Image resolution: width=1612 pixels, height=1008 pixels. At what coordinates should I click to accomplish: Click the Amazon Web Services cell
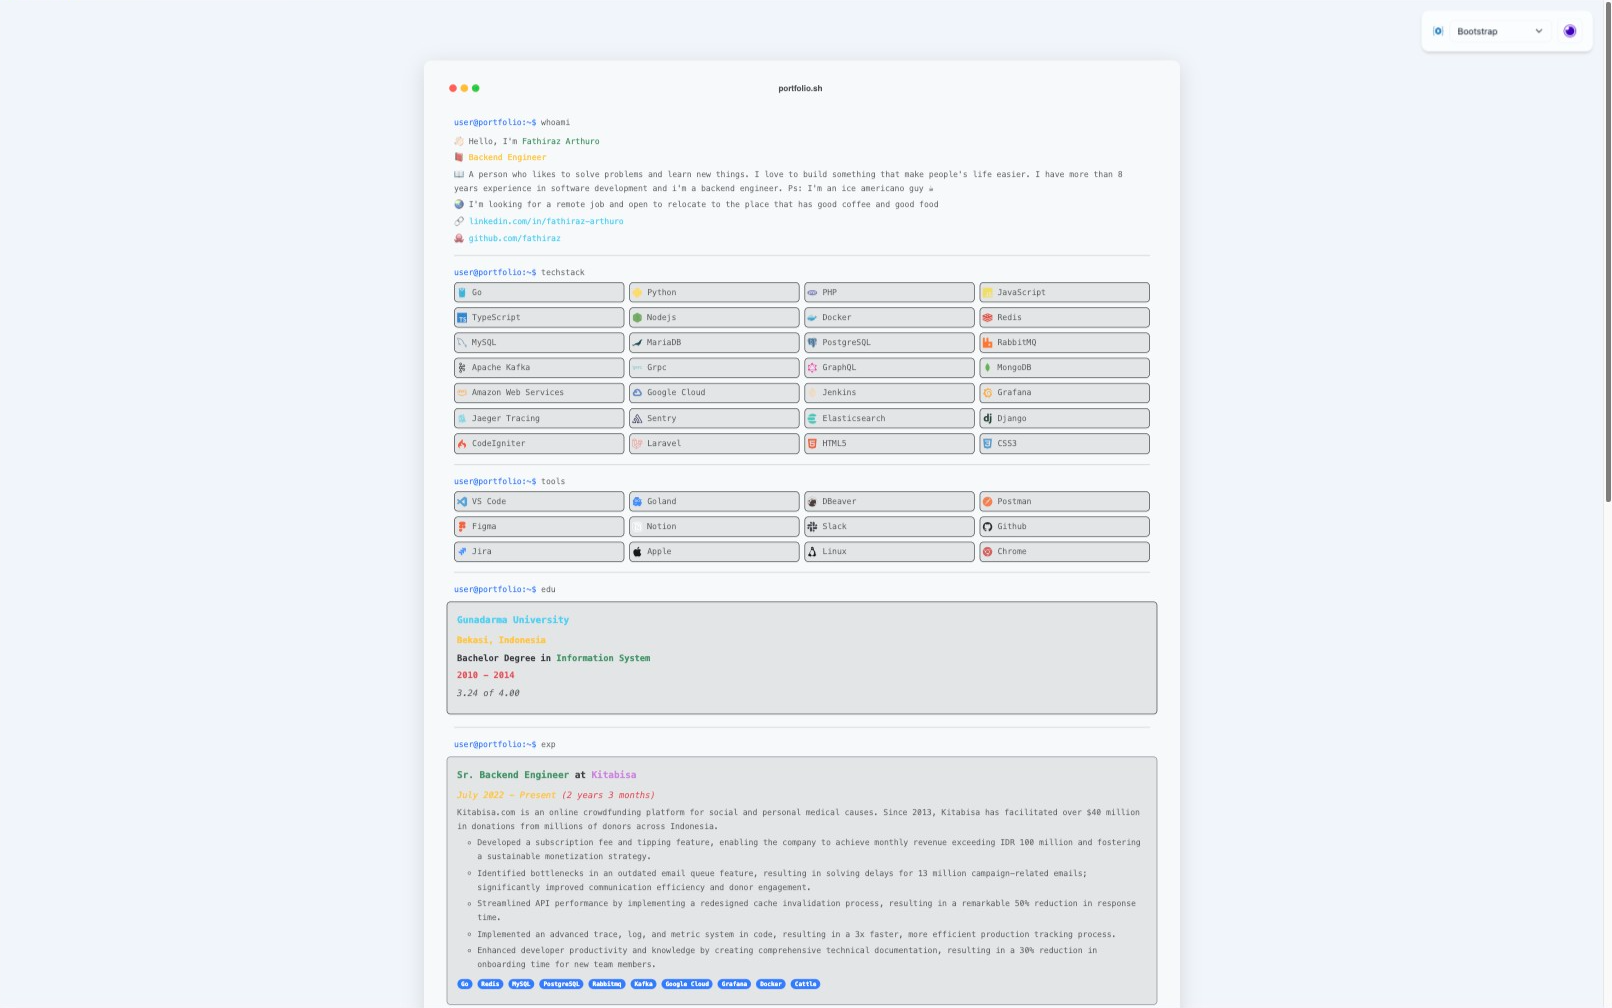(x=539, y=392)
